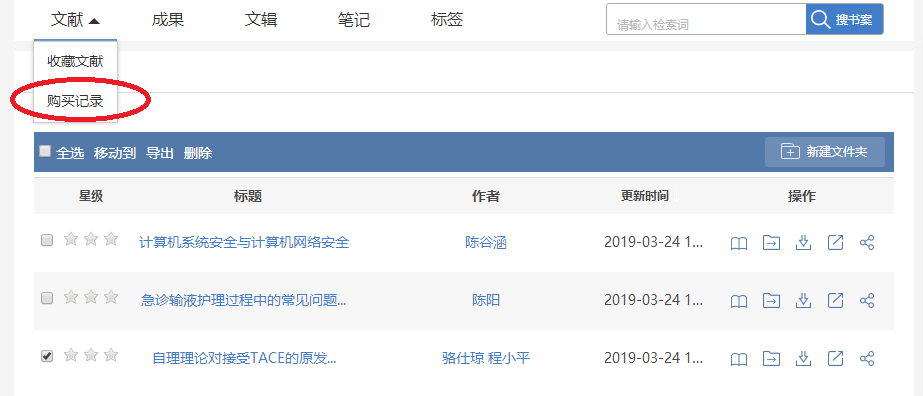
Task: Download the 自理理论对接受TACE document
Action: [x=803, y=358]
